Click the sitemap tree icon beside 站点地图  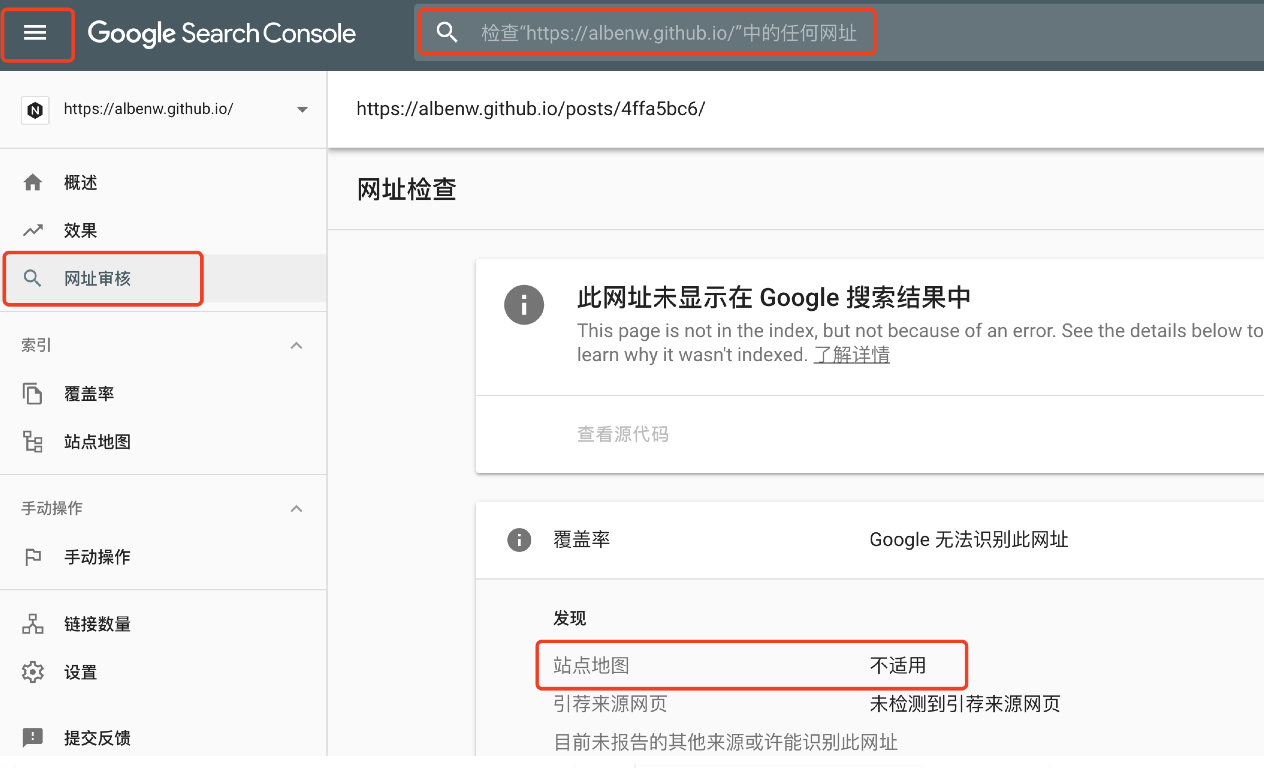(33, 442)
